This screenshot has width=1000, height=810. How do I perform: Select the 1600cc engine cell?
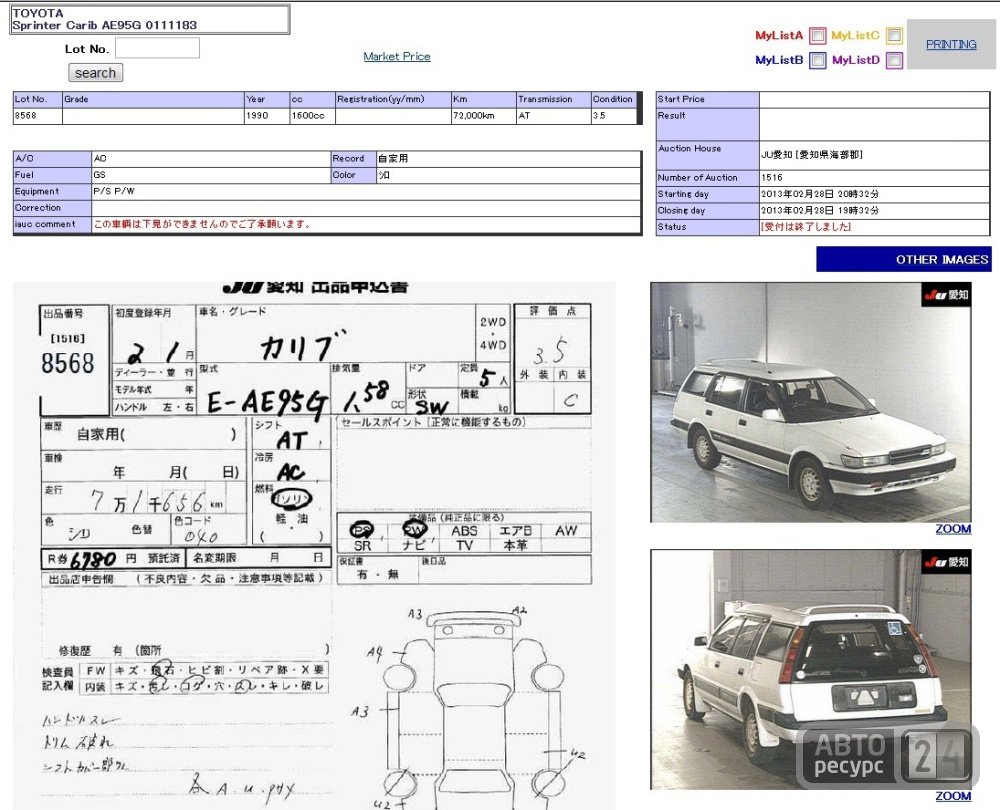point(312,116)
